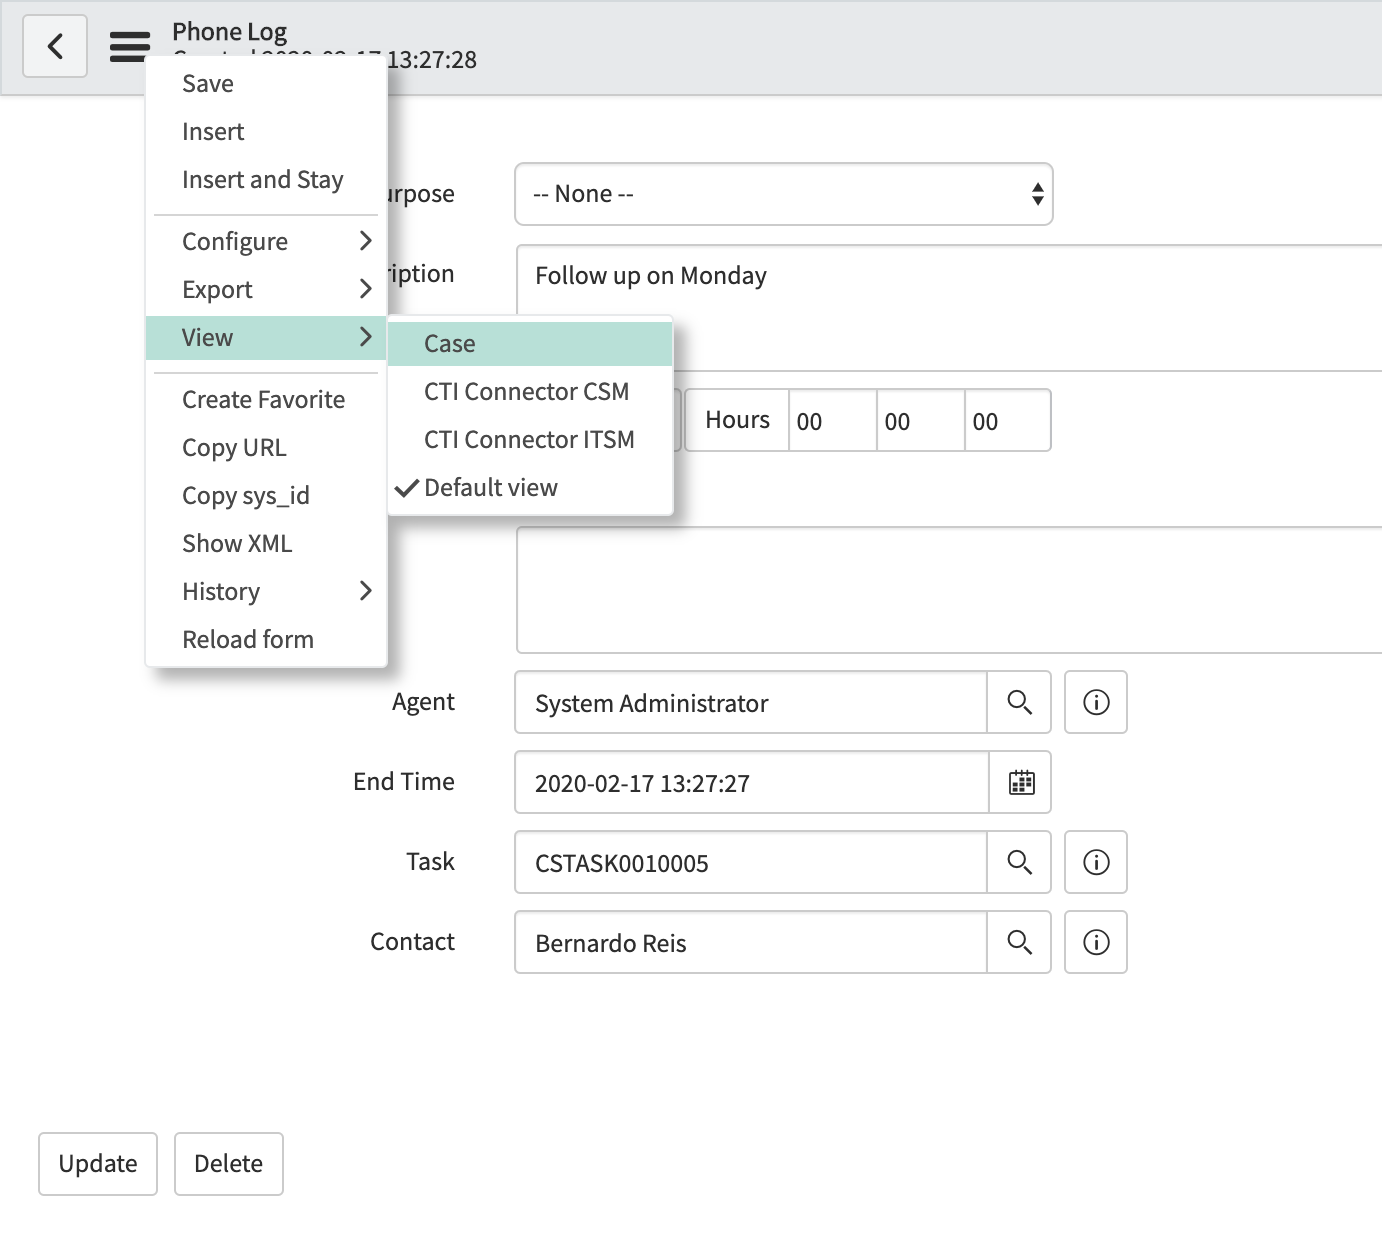
Task: Click the Update button
Action: [x=97, y=1163]
